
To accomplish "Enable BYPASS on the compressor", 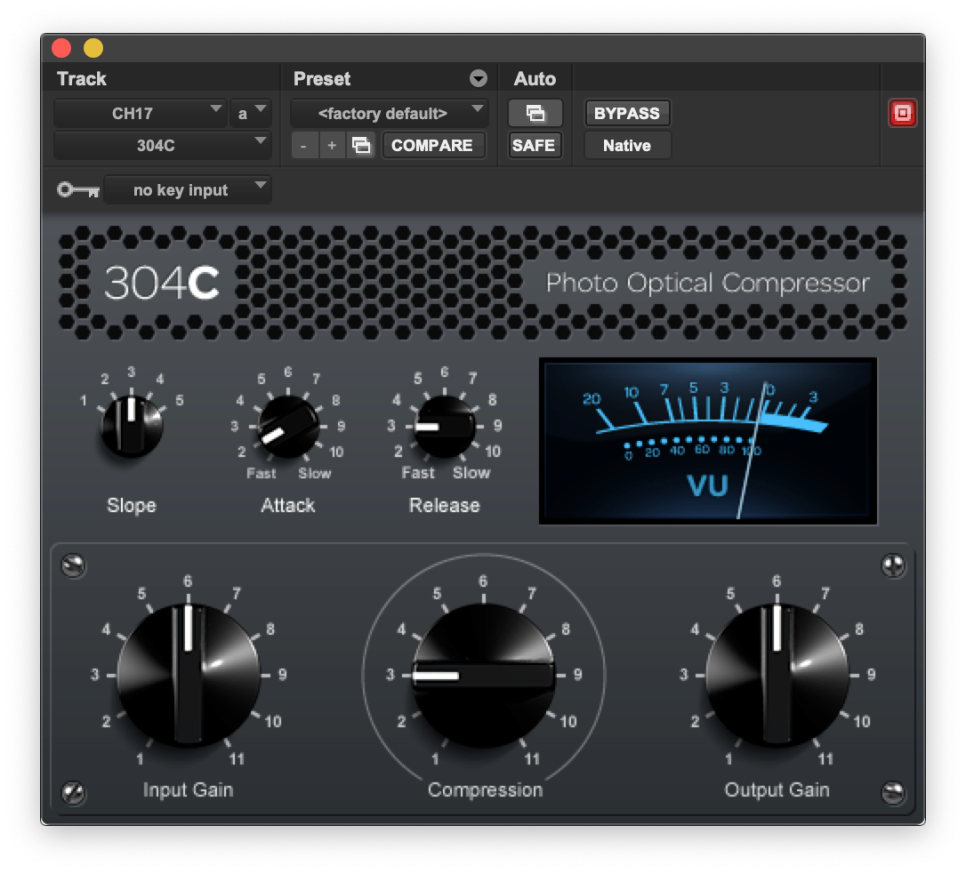I will 627,113.
